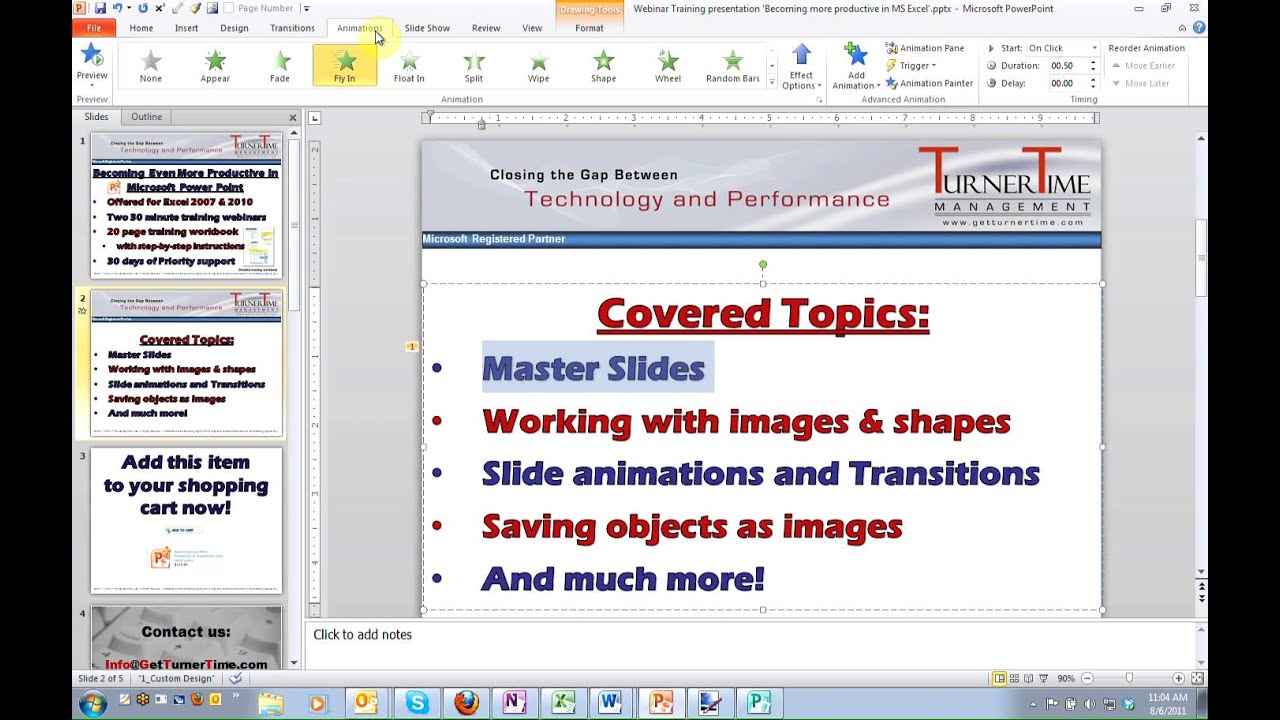Viewport: 1280px width, 720px height.
Task: Apply the Shape animation effect
Action: pos(603,66)
